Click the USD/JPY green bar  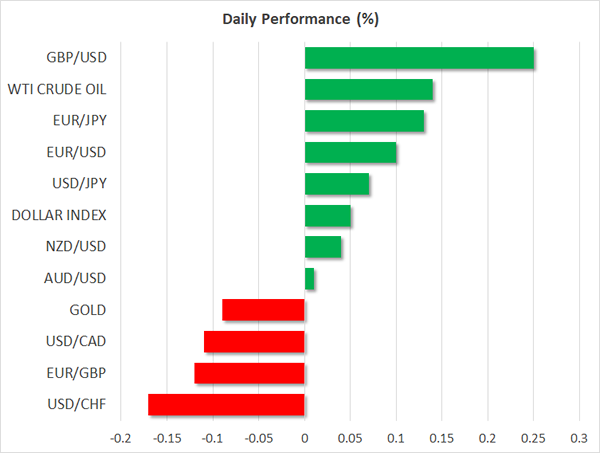[x=336, y=184]
